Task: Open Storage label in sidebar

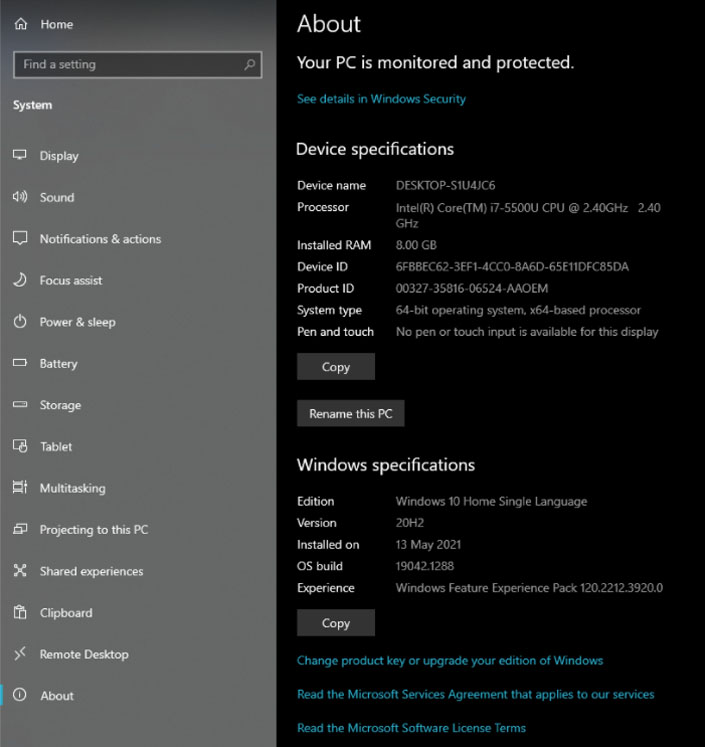Action: 60,405
